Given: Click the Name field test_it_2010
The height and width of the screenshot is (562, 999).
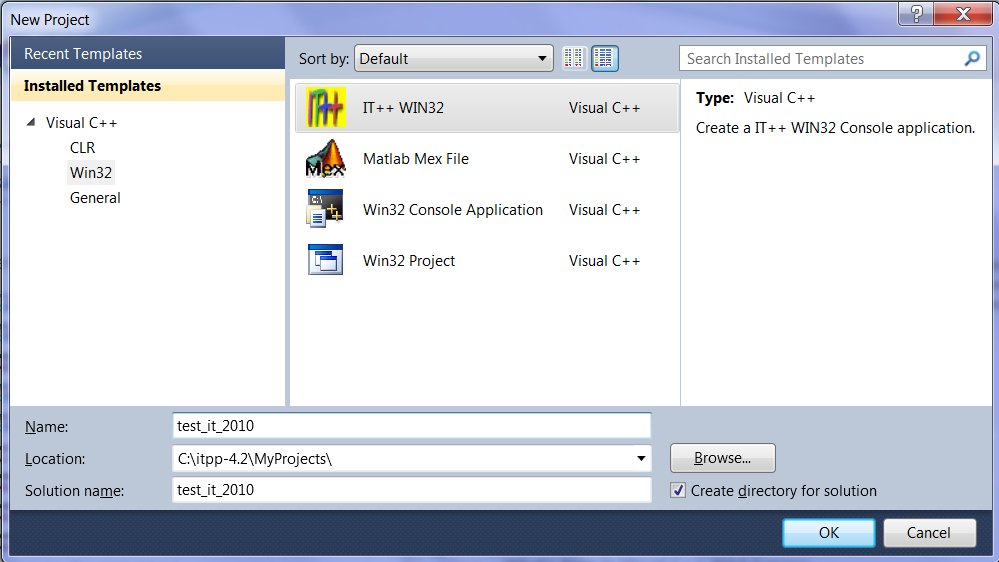Looking at the screenshot, I should 412,426.
